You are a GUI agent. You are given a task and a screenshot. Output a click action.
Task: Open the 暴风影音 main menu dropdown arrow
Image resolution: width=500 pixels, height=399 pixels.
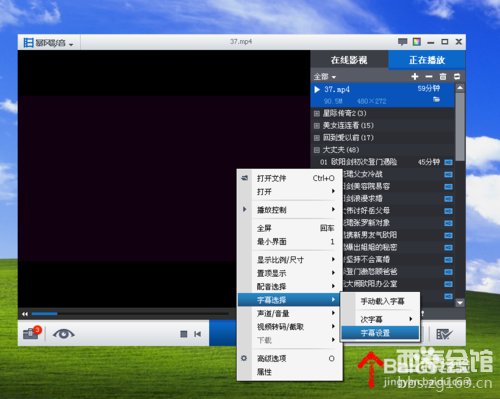point(71,44)
